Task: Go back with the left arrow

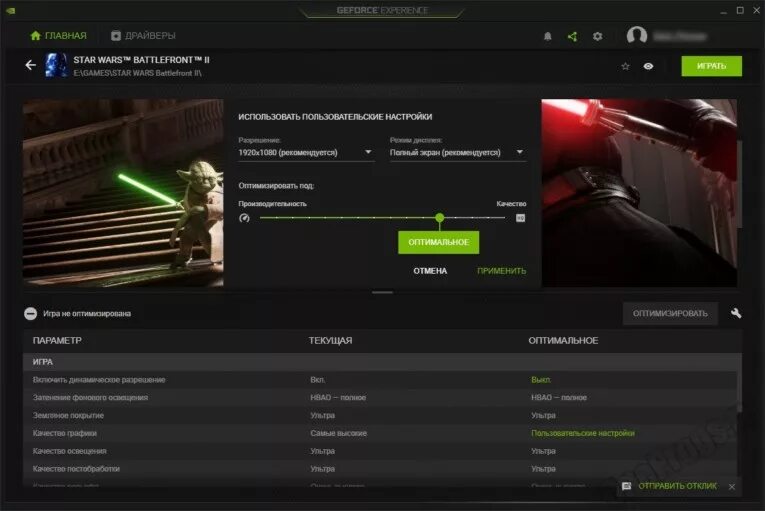Action: tap(31, 65)
